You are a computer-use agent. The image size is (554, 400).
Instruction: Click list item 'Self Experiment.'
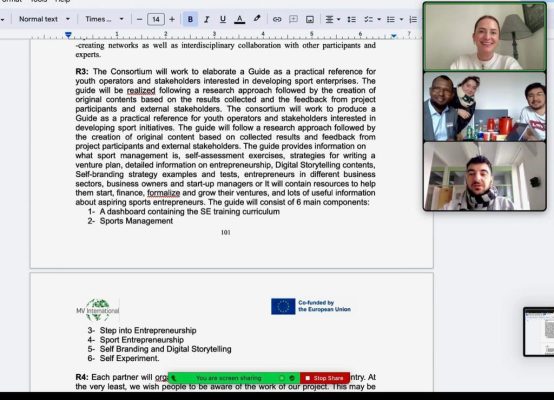point(129,358)
